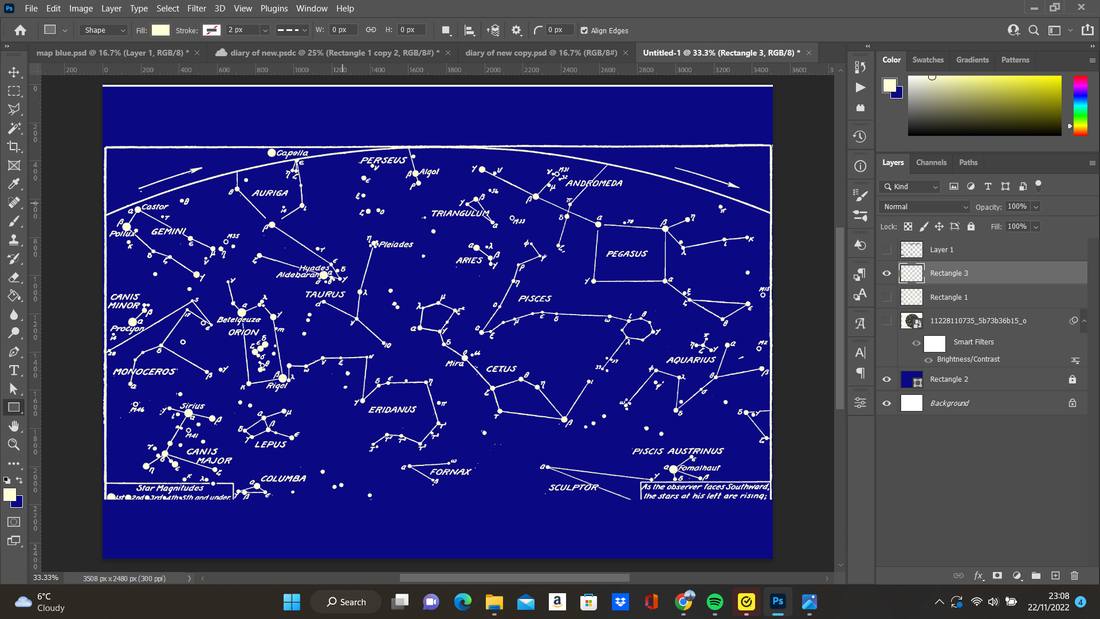Screen dimensions: 1100x619
Task: Select the Eyedropper tool
Action: point(14,184)
